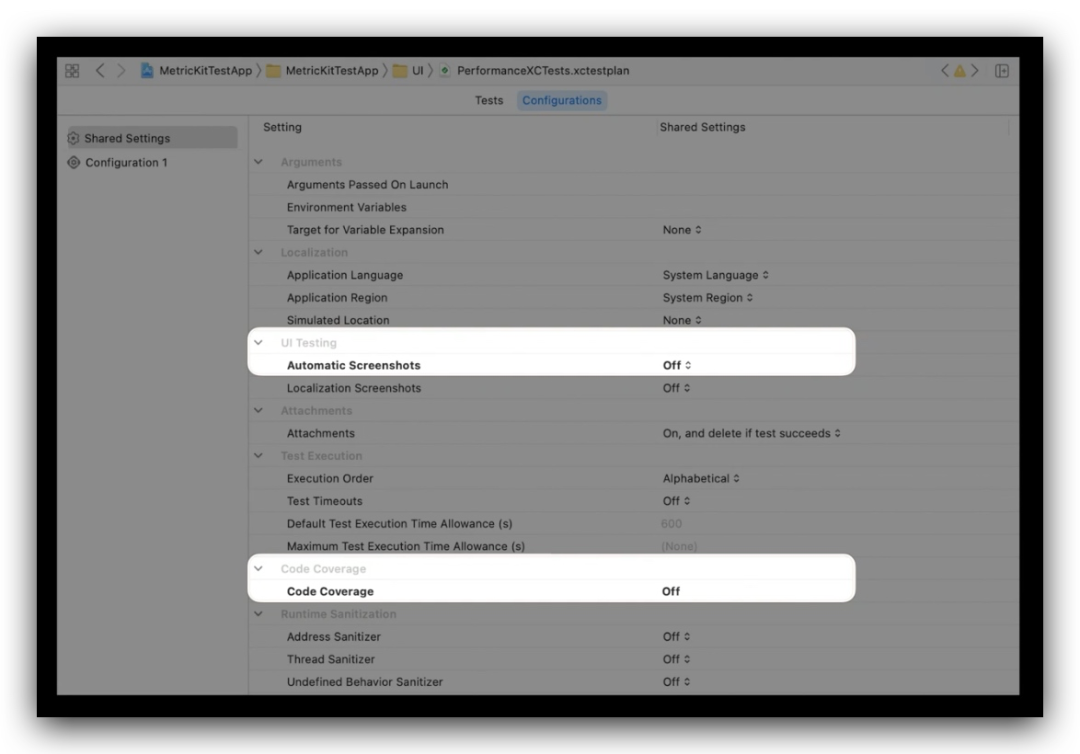Select Shared Settings in sidebar
Image resolution: width=1080 pixels, height=754 pixels.
point(152,138)
